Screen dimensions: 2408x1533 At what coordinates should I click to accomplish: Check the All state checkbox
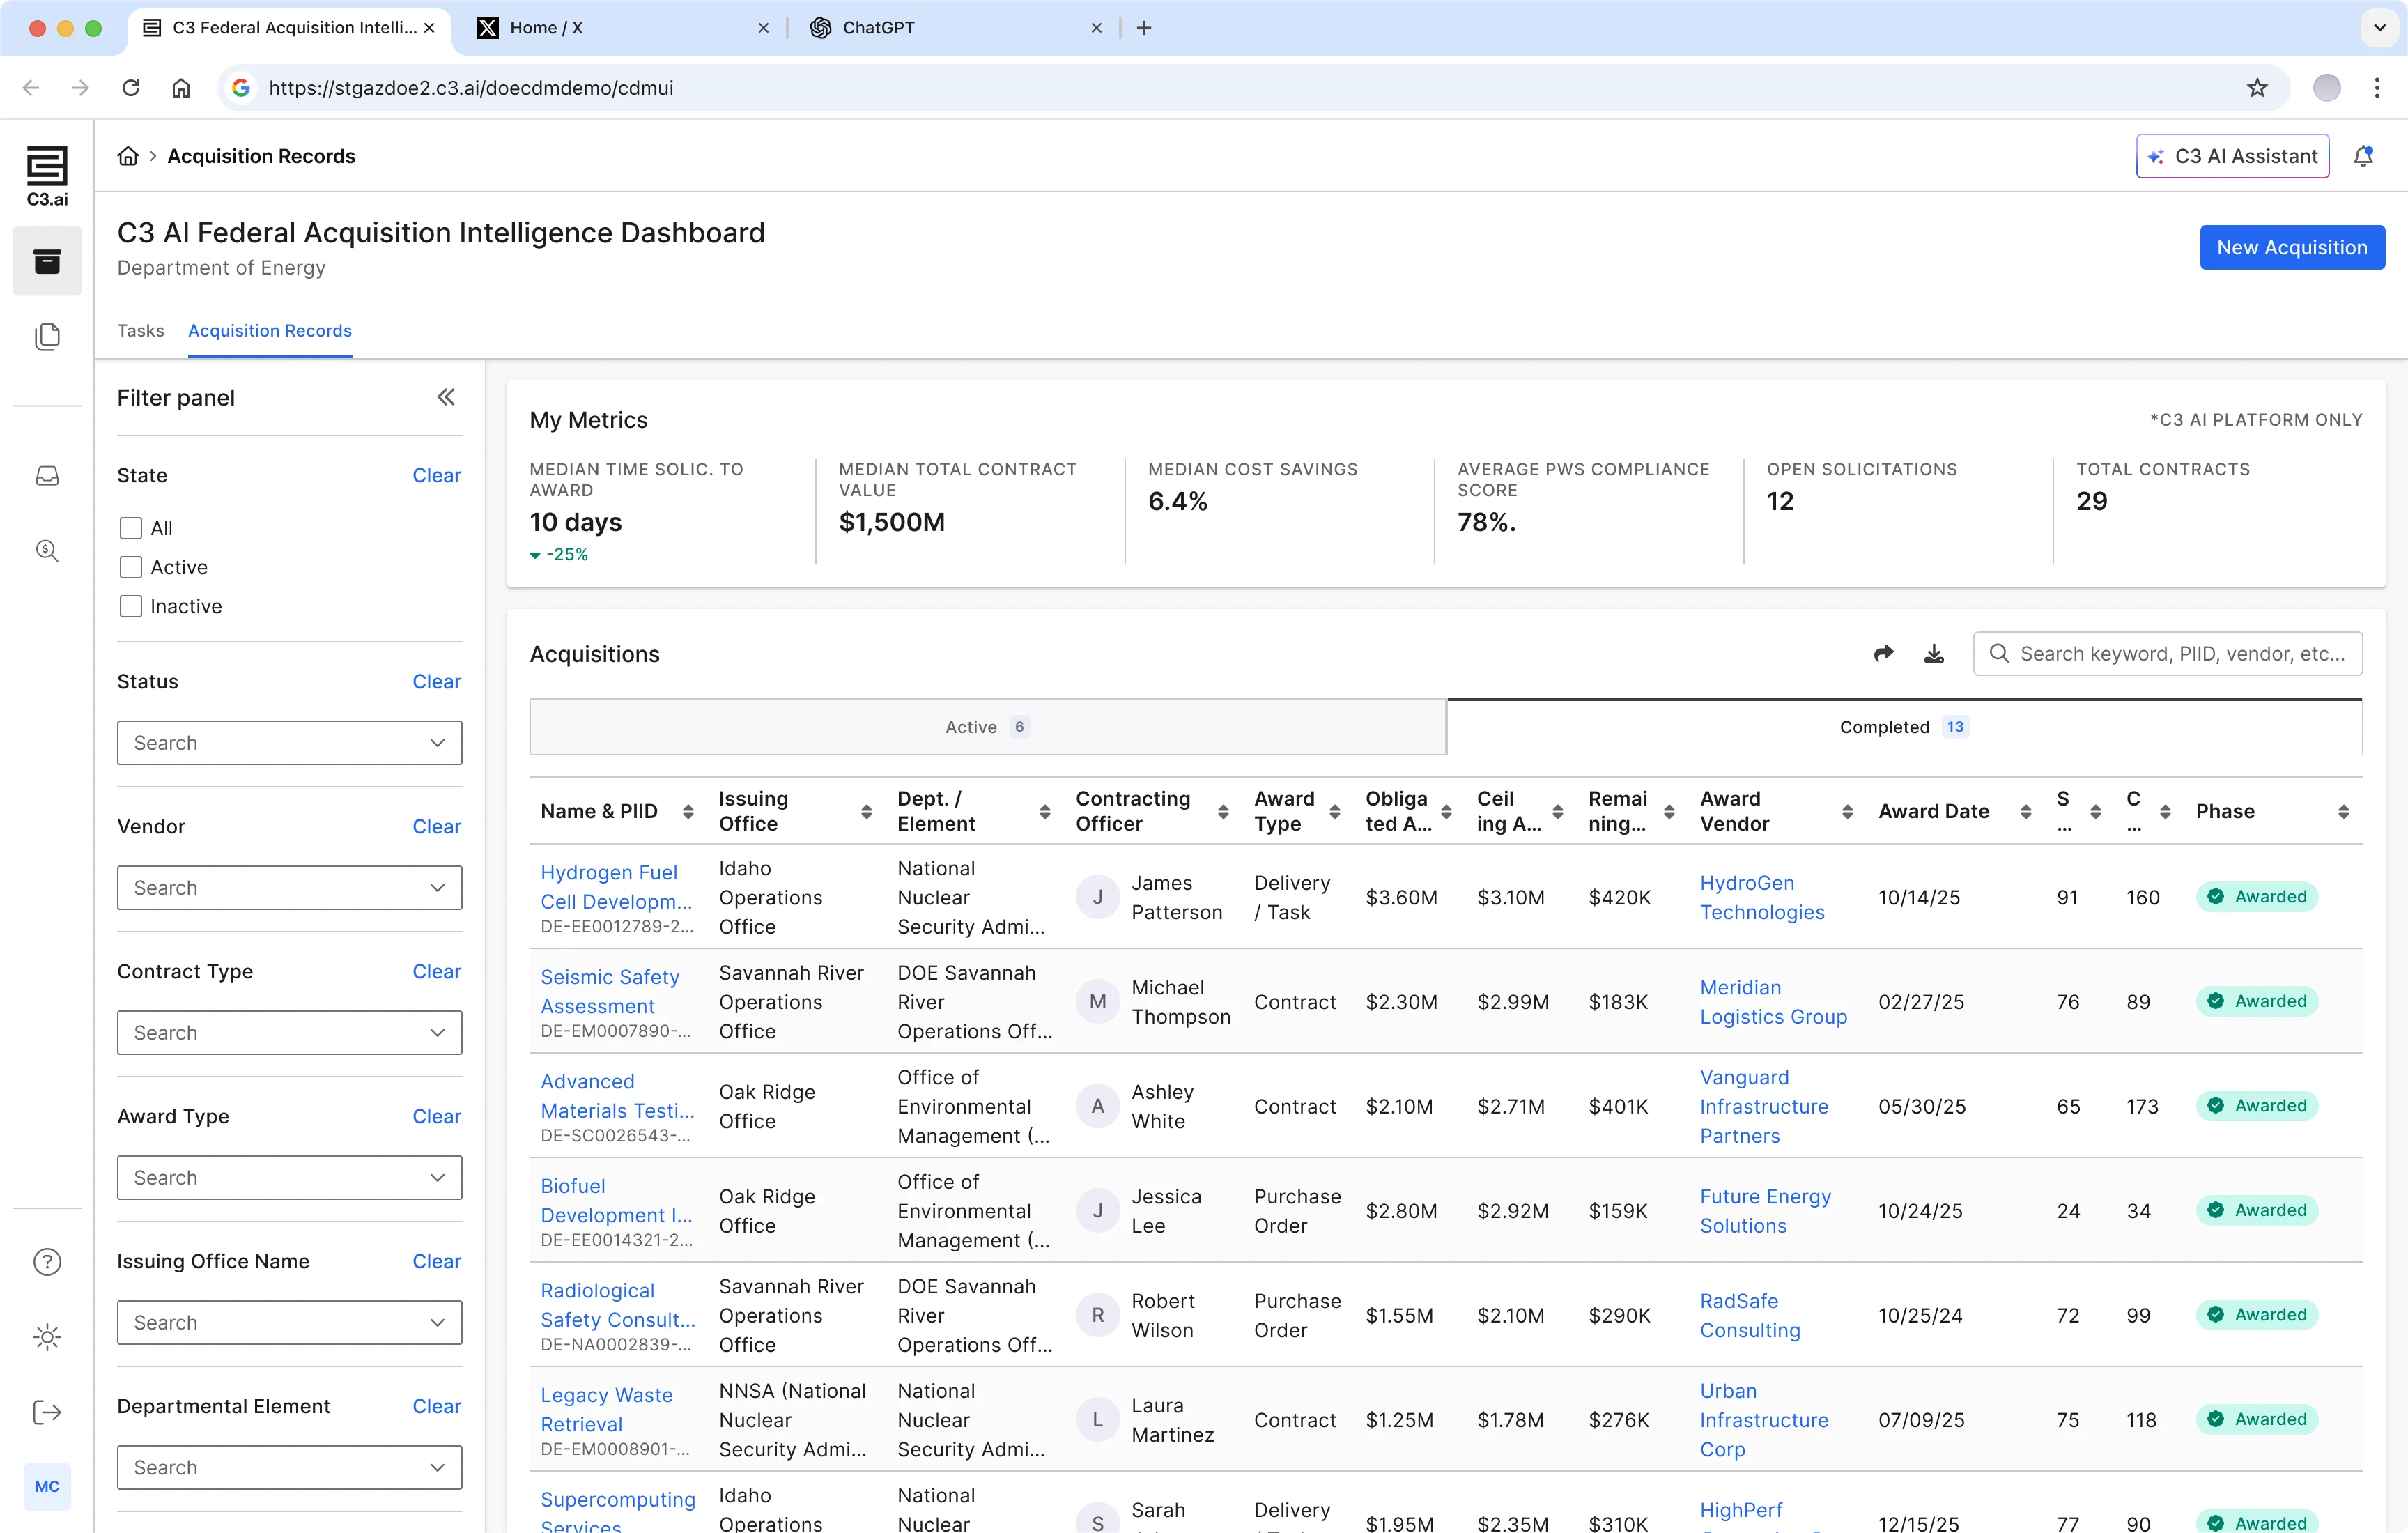[130, 528]
